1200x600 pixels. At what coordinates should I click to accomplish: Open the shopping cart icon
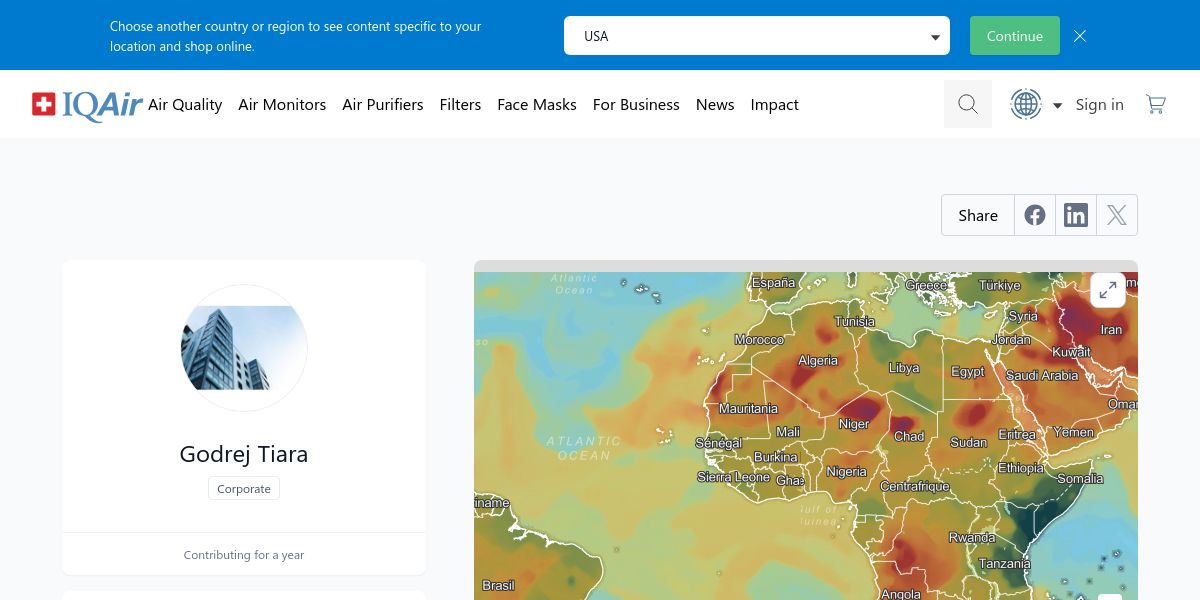(1156, 104)
